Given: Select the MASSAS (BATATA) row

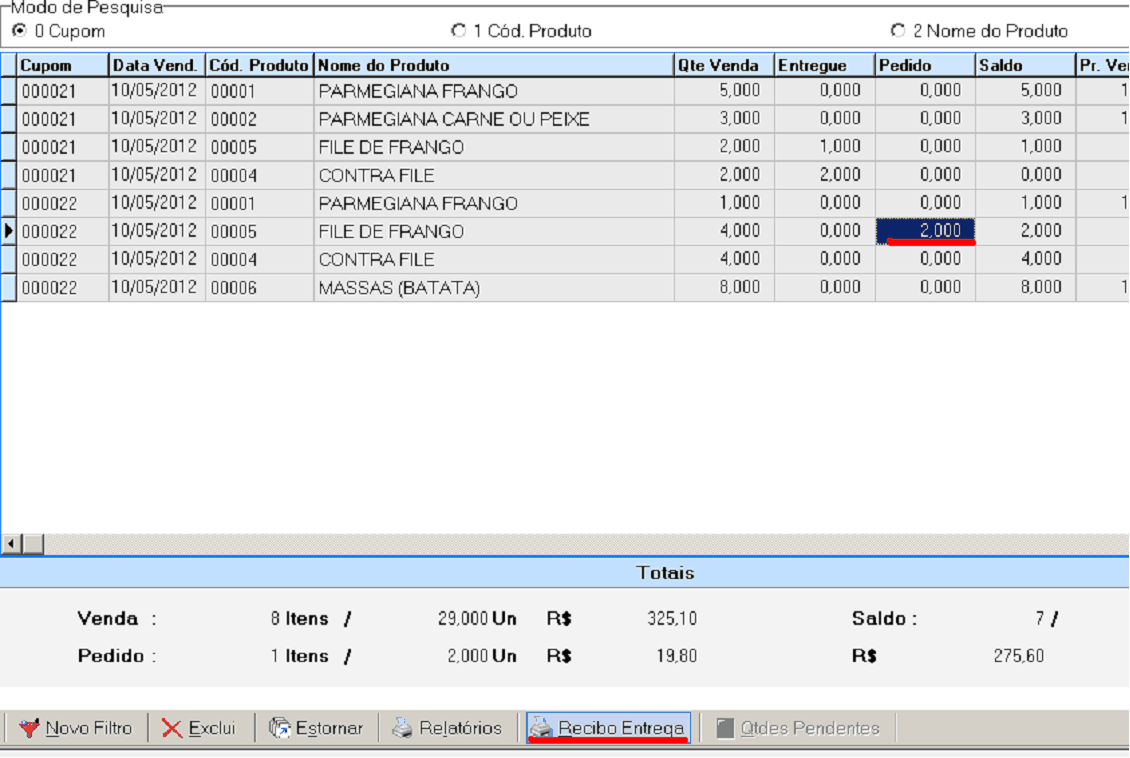Looking at the screenshot, I should 399,288.
